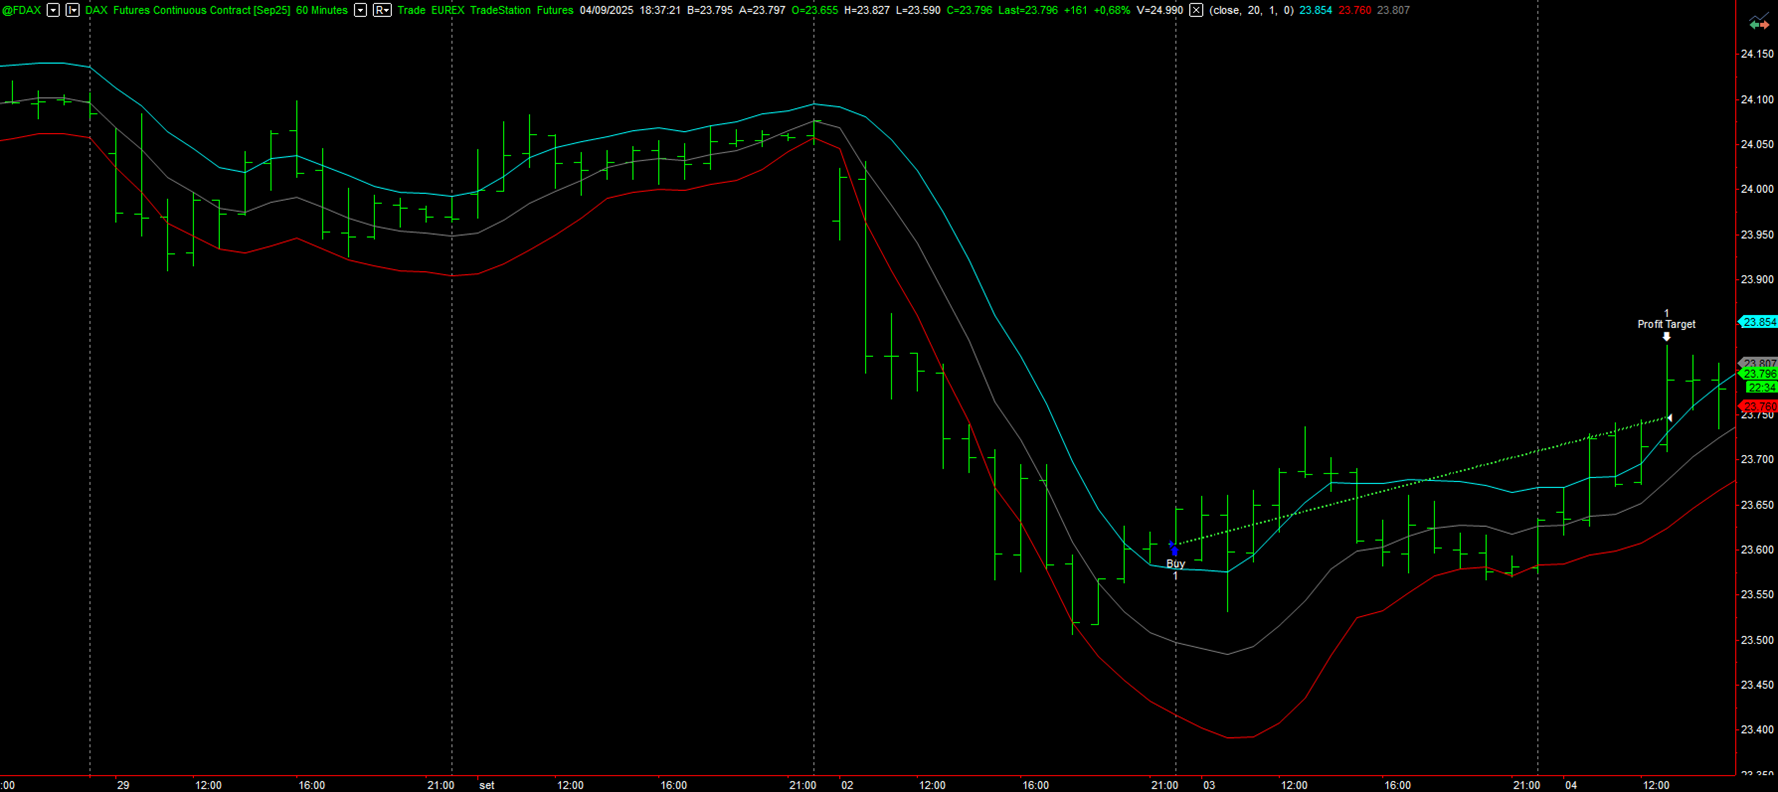The height and width of the screenshot is (792, 1778).
Task: Click the cyan 23.854 value in the status line
Action: point(1315,10)
